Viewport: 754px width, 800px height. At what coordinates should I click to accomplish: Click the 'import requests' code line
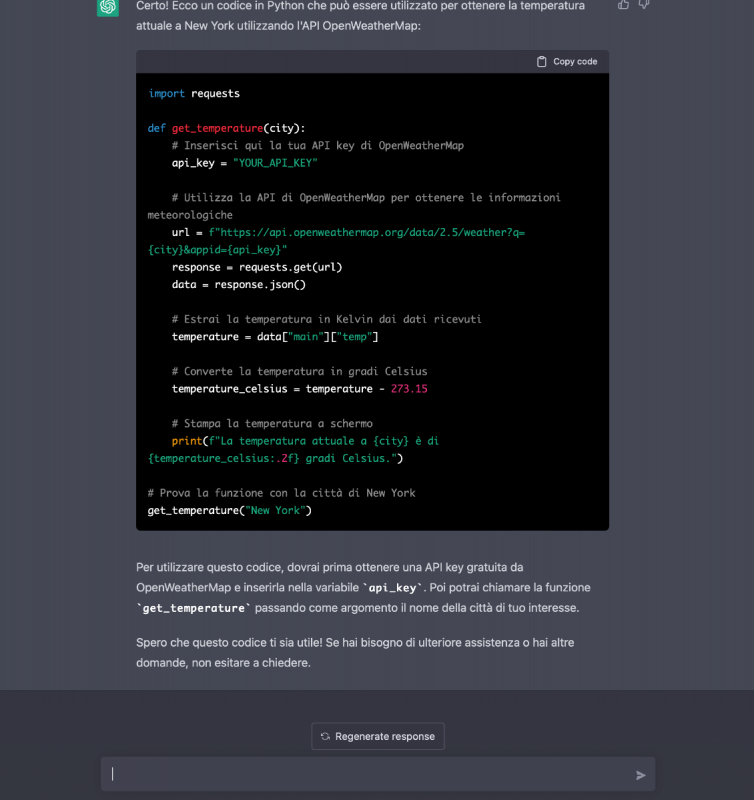click(194, 93)
